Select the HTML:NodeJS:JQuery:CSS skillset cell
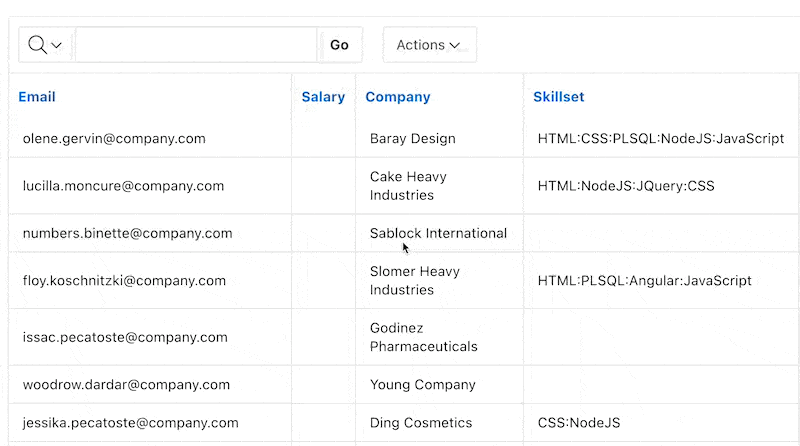The width and height of the screenshot is (800, 446). [x=626, y=186]
